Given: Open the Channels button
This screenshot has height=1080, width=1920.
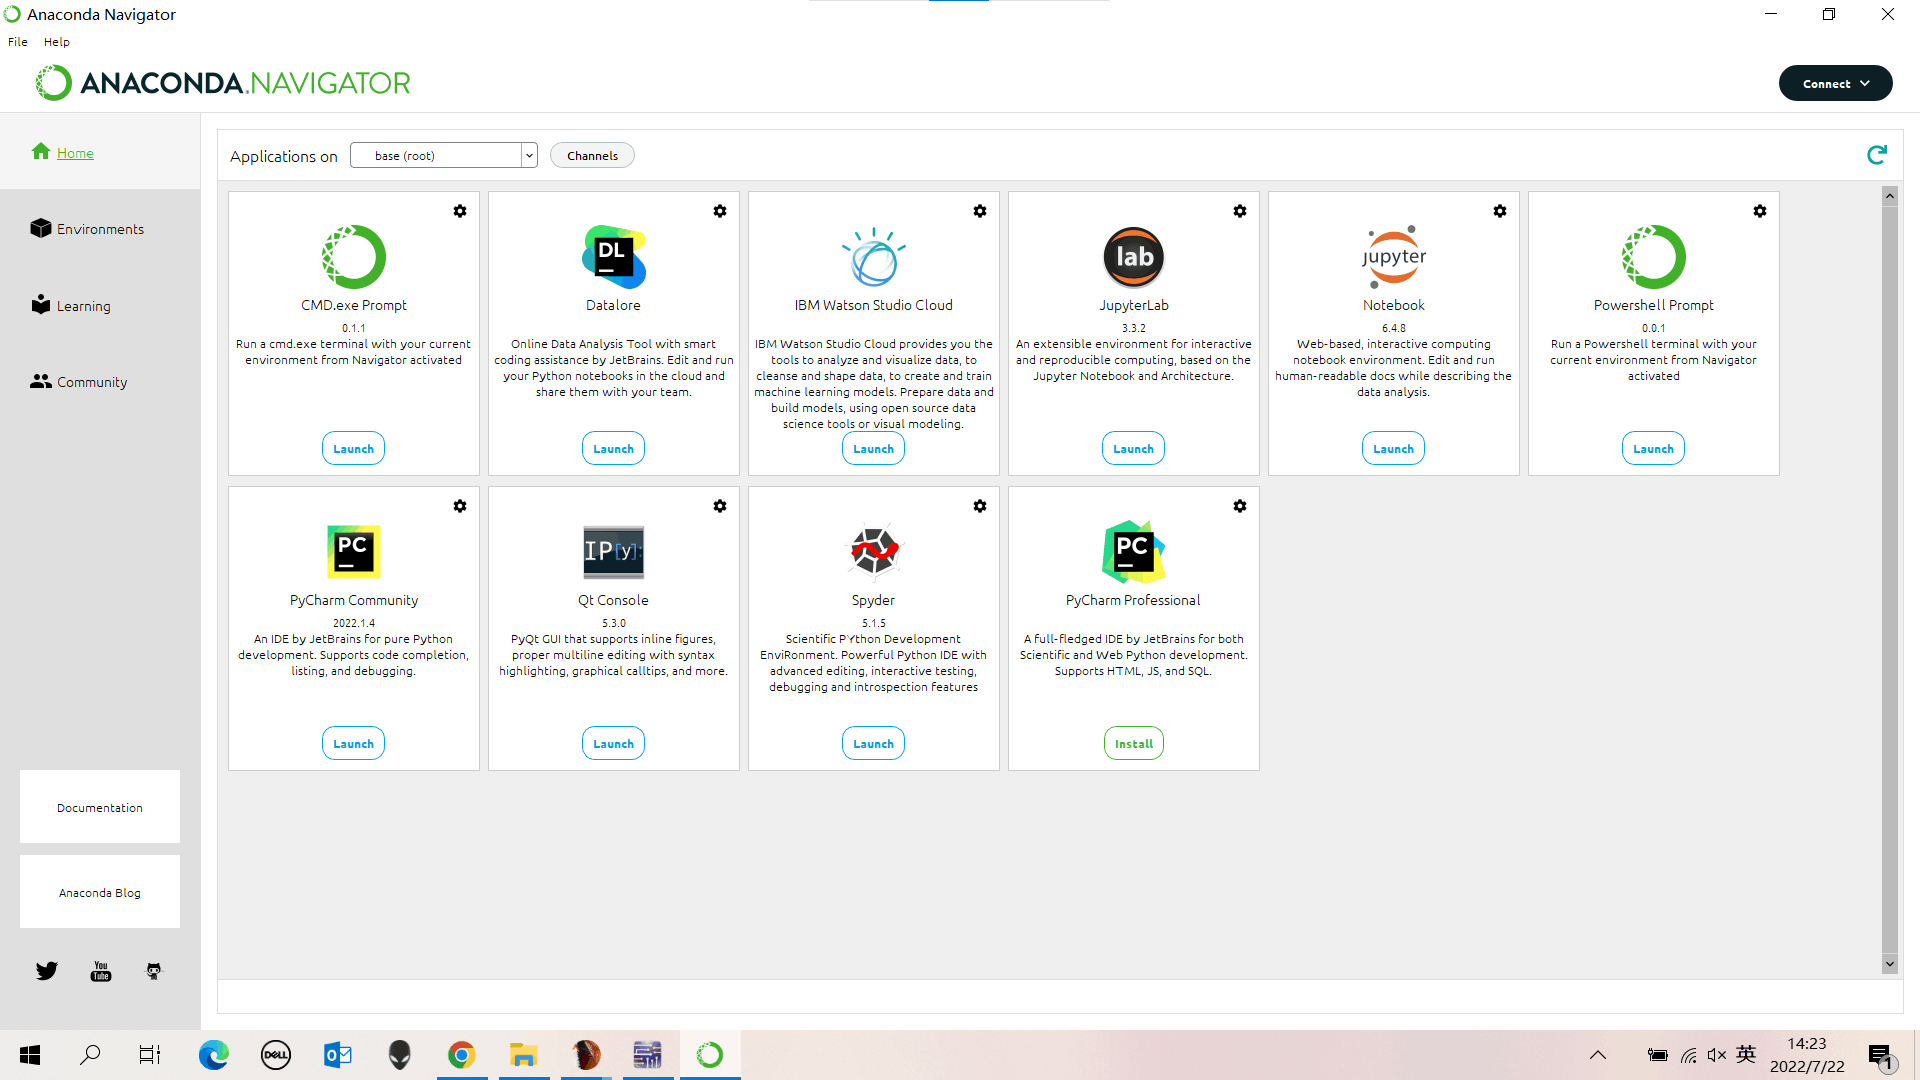Looking at the screenshot, I should [592, 156].
